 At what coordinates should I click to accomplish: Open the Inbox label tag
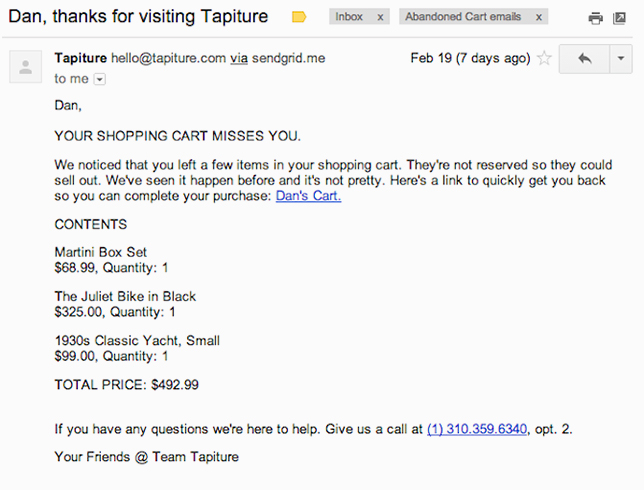349,17
